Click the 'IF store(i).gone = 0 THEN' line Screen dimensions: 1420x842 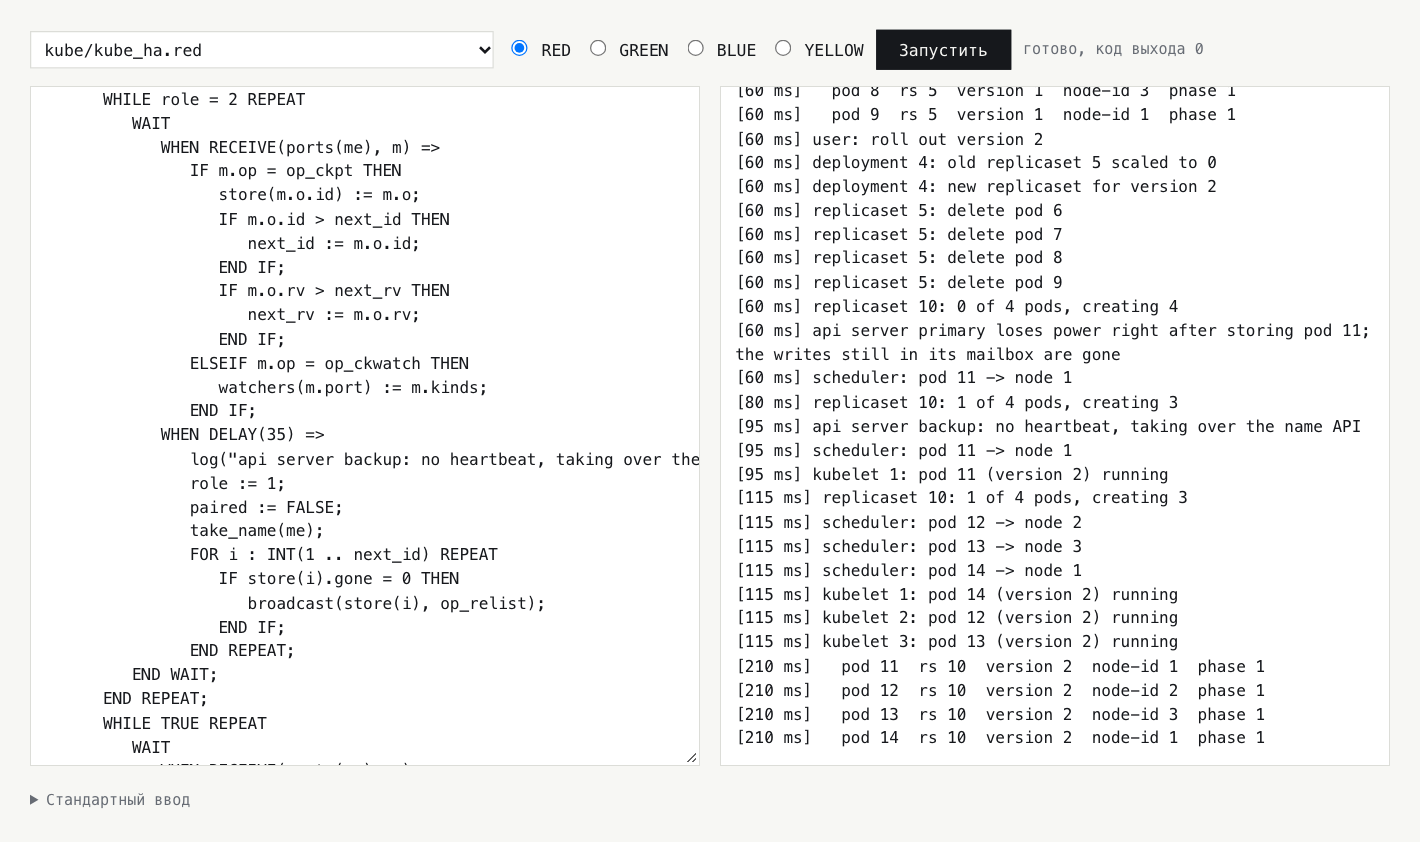[339, 579]
